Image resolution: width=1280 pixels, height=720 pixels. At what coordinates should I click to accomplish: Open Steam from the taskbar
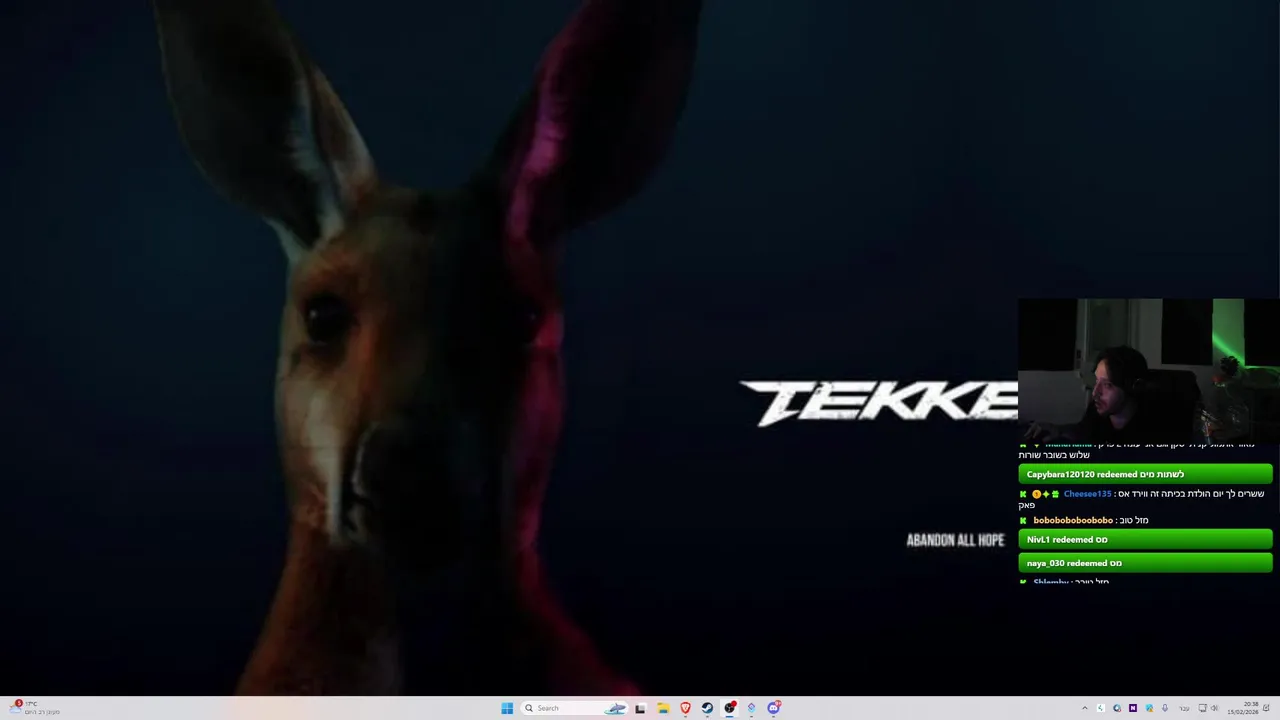pos(707,708)
